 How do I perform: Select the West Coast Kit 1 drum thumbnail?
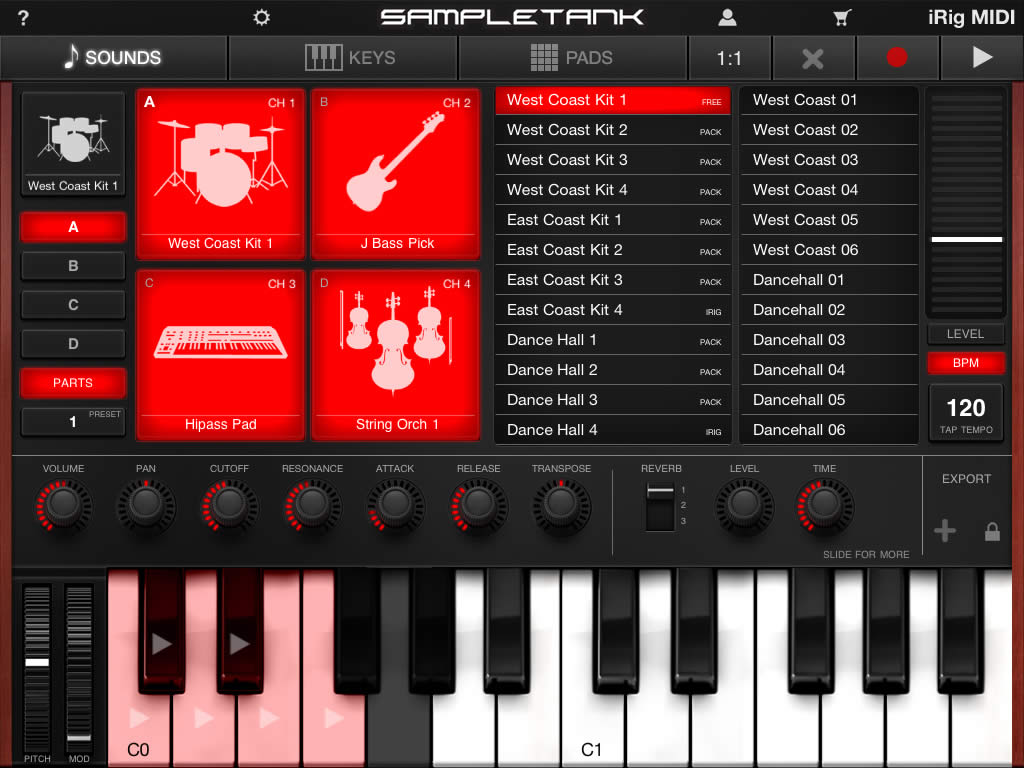point(73,144)
